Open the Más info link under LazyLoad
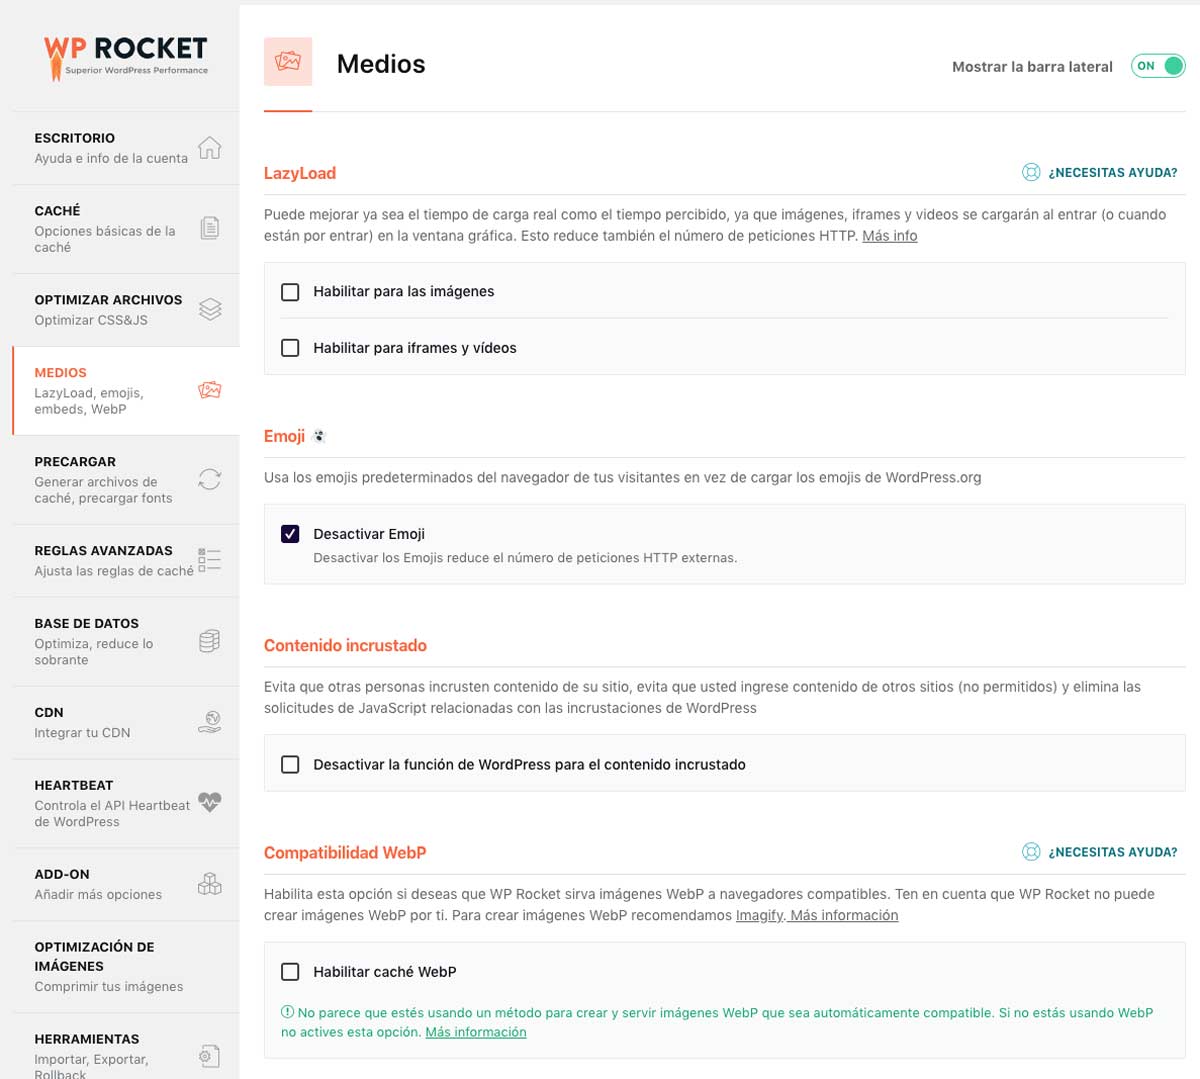 point(889,236)
